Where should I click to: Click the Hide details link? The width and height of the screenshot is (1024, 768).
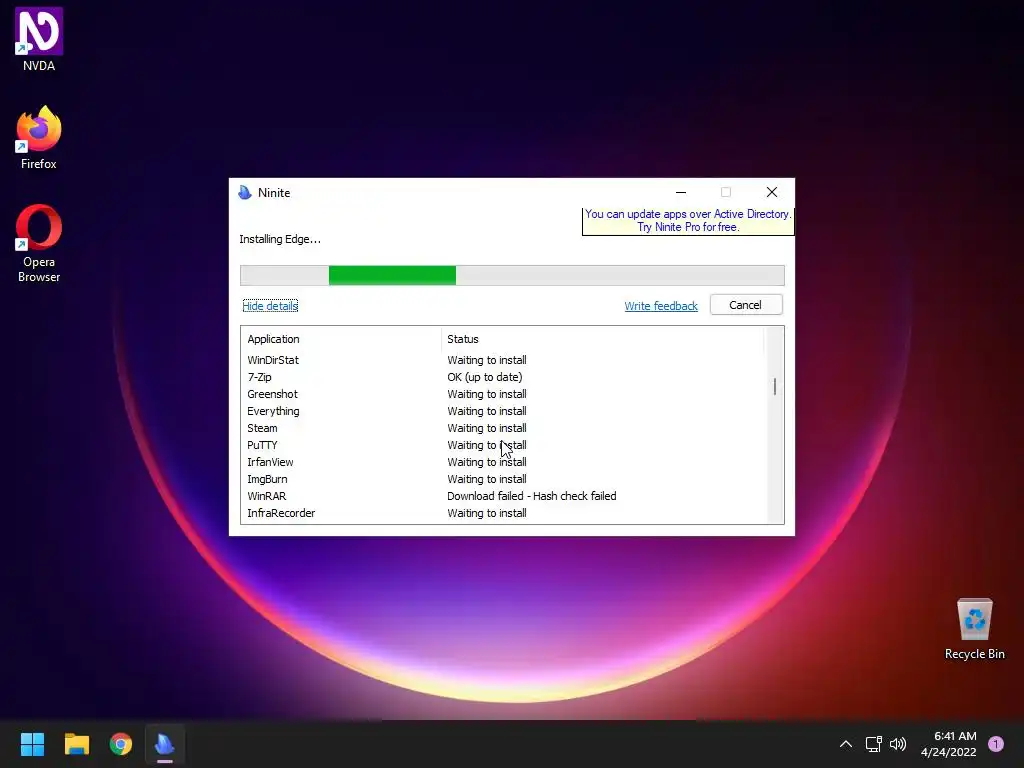[270, 306]
